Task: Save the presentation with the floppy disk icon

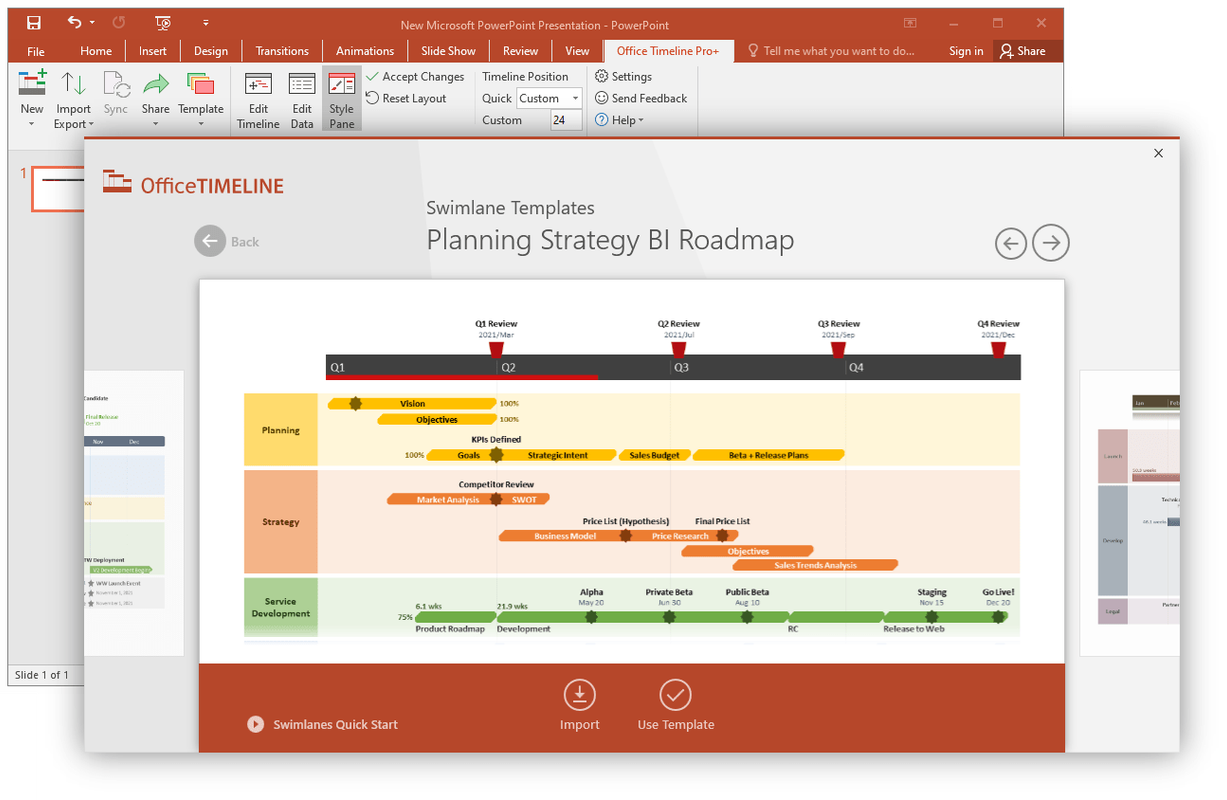Action: pyautogui.click(x=34, y=22)
